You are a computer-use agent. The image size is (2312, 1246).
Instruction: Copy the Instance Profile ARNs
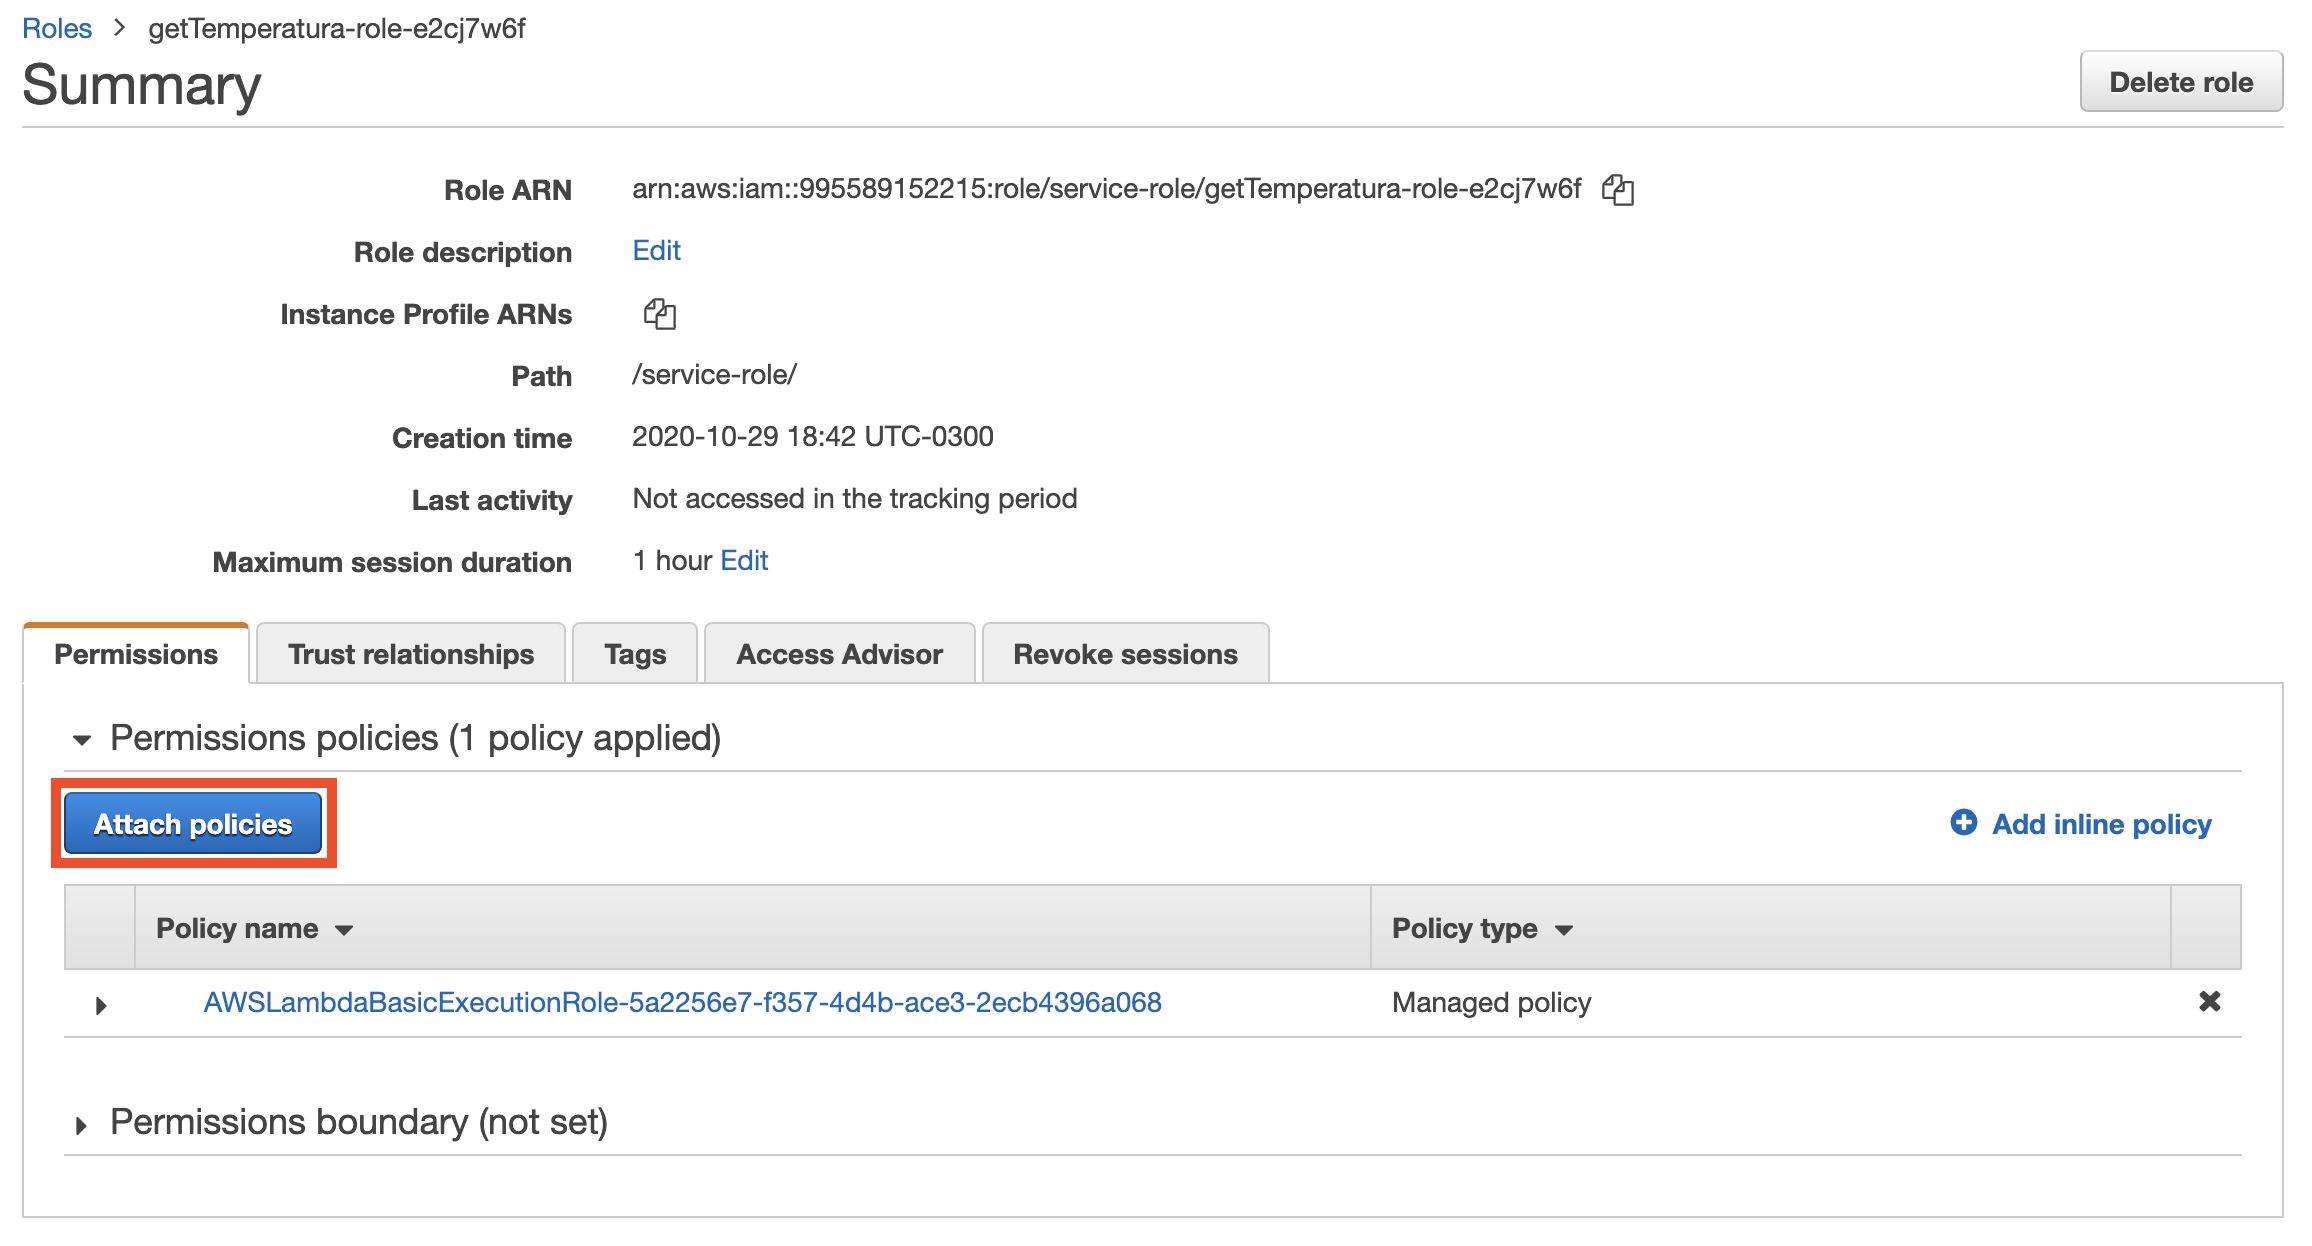[659, 314]
